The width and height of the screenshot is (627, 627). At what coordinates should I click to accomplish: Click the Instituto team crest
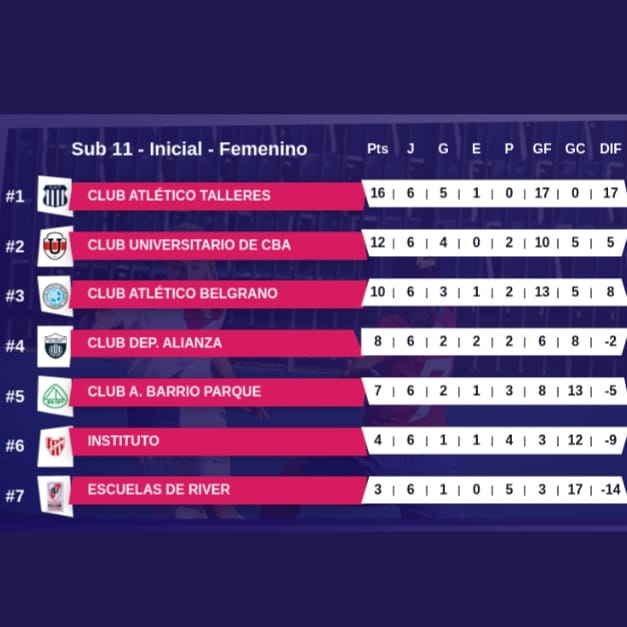pyautogui.click(x=53, y=444)
